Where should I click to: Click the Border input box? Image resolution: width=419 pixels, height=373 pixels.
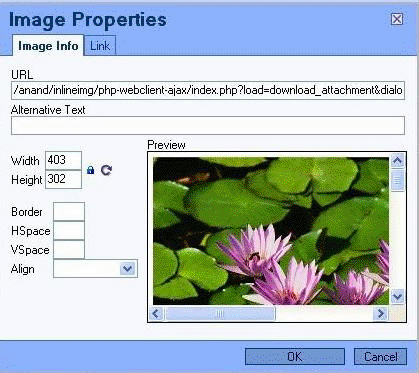point(69,212)
